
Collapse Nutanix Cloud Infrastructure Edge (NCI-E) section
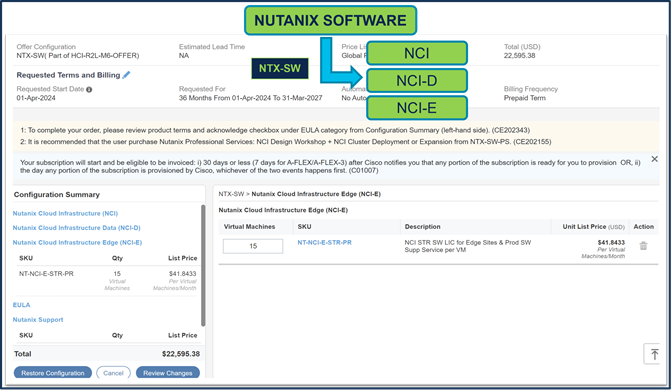(77, 242)
